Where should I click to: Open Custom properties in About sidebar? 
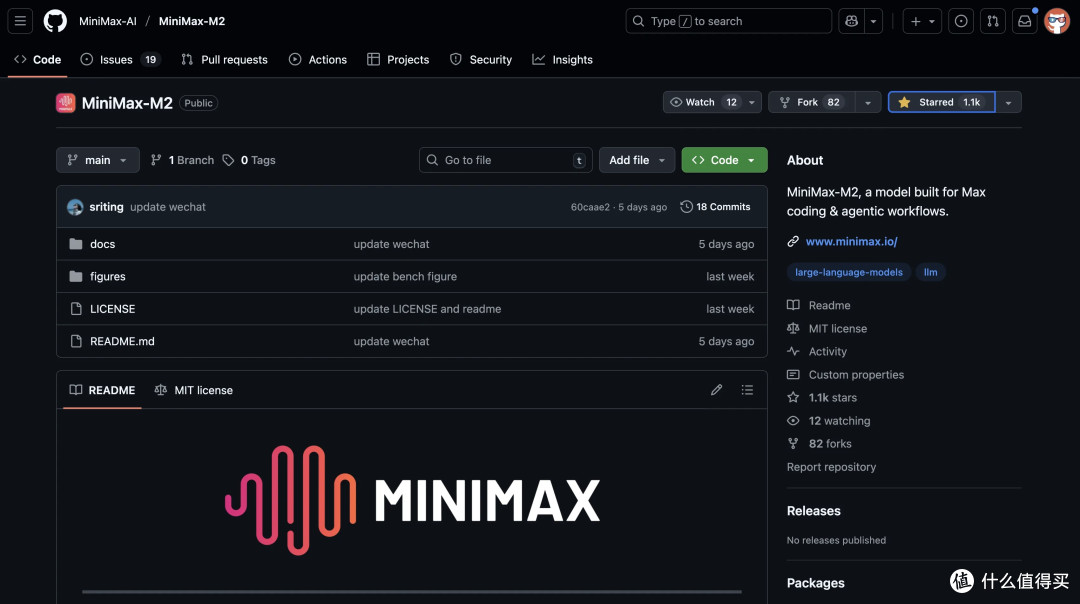[846, 375]
